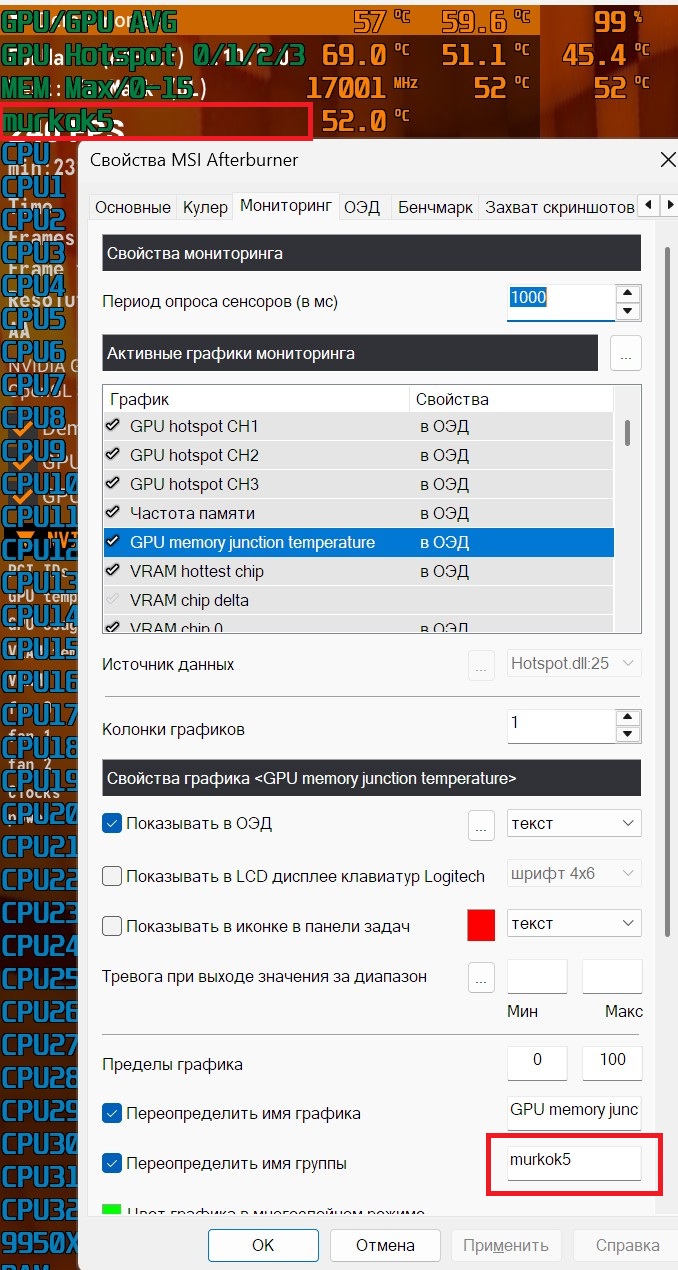Enable Показывать в иконке в панели задач

click(112, 926)
